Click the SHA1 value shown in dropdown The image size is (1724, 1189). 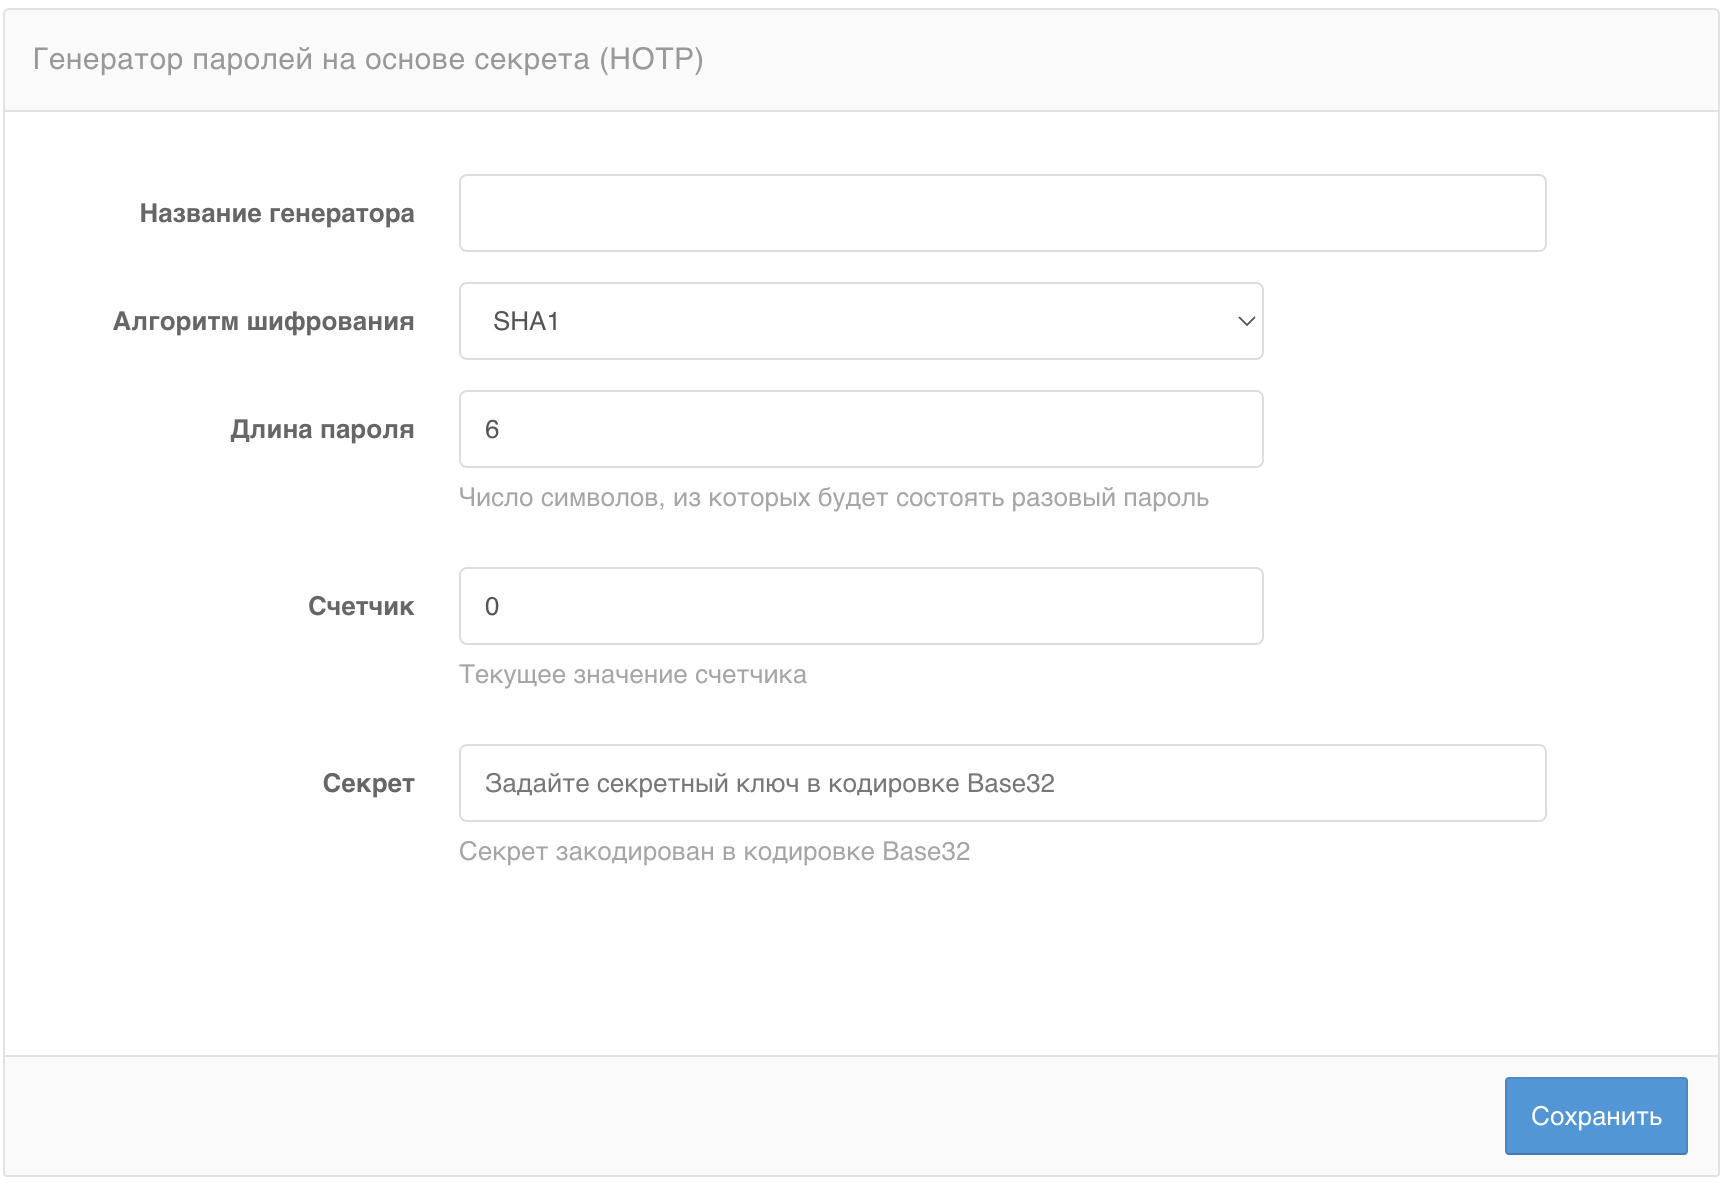pyautogui.click(x=526, y=321)
